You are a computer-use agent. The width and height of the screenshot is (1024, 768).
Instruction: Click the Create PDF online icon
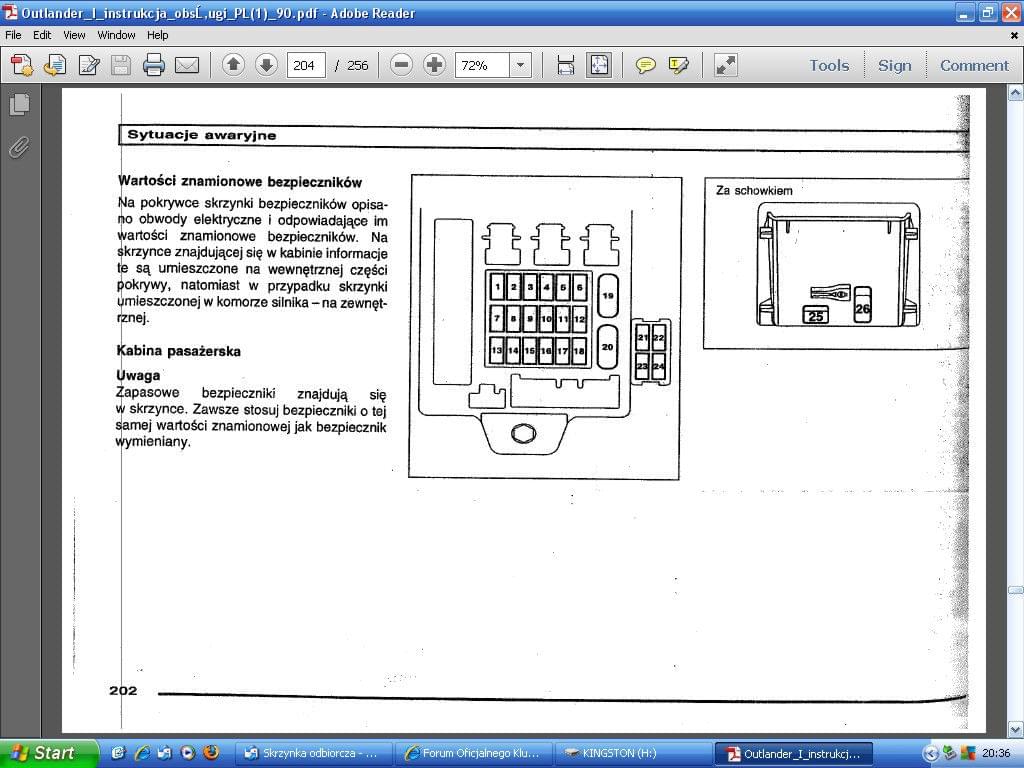(x=22, y=65)
